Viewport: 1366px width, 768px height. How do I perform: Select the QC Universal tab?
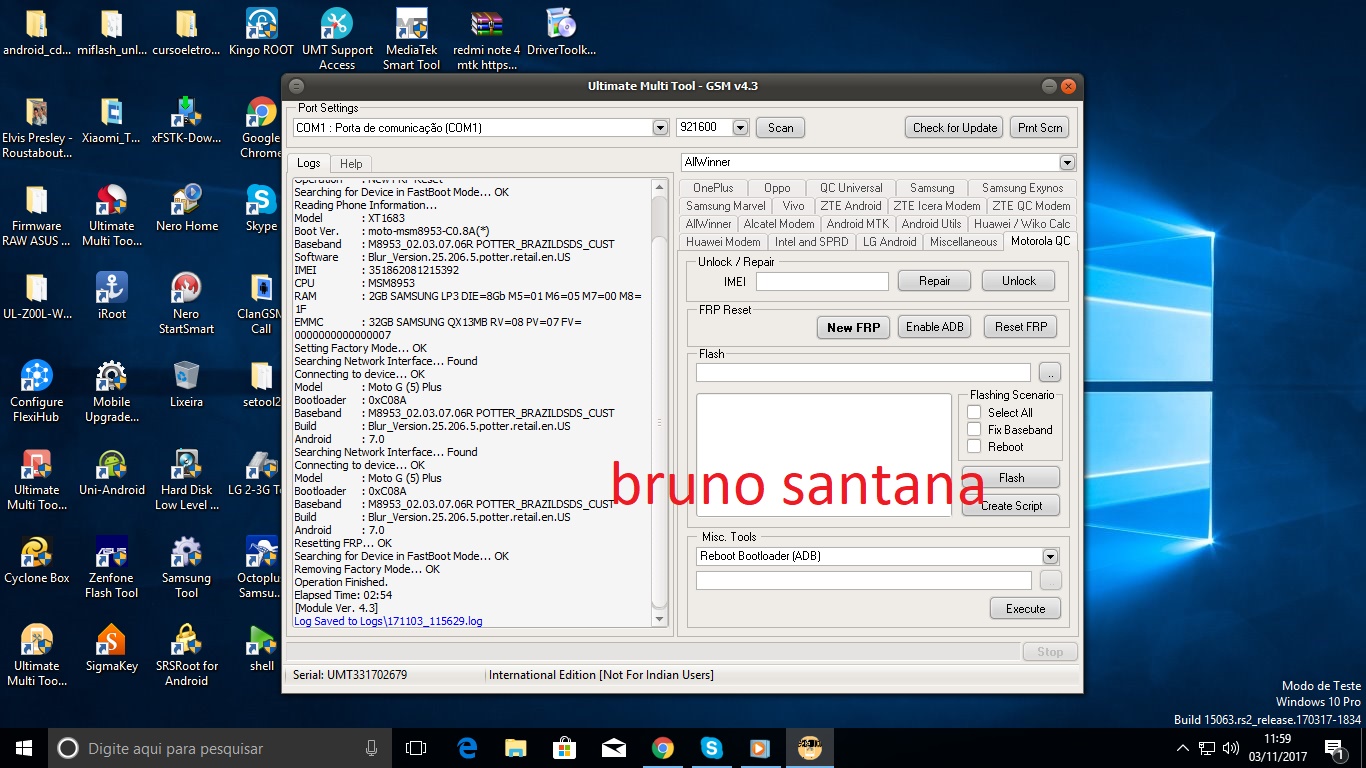(851, 188)
